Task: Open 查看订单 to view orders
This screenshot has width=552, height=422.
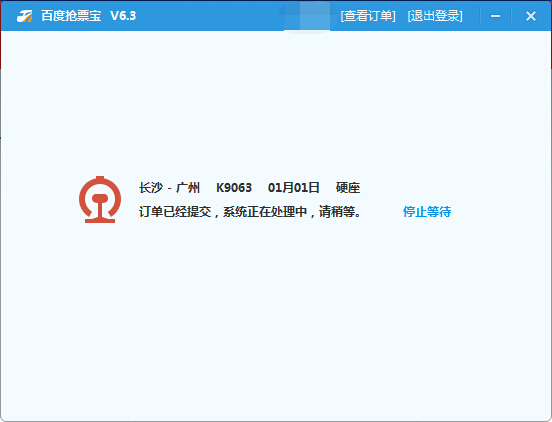Action: pyautogui.click(x=368, y=16)
